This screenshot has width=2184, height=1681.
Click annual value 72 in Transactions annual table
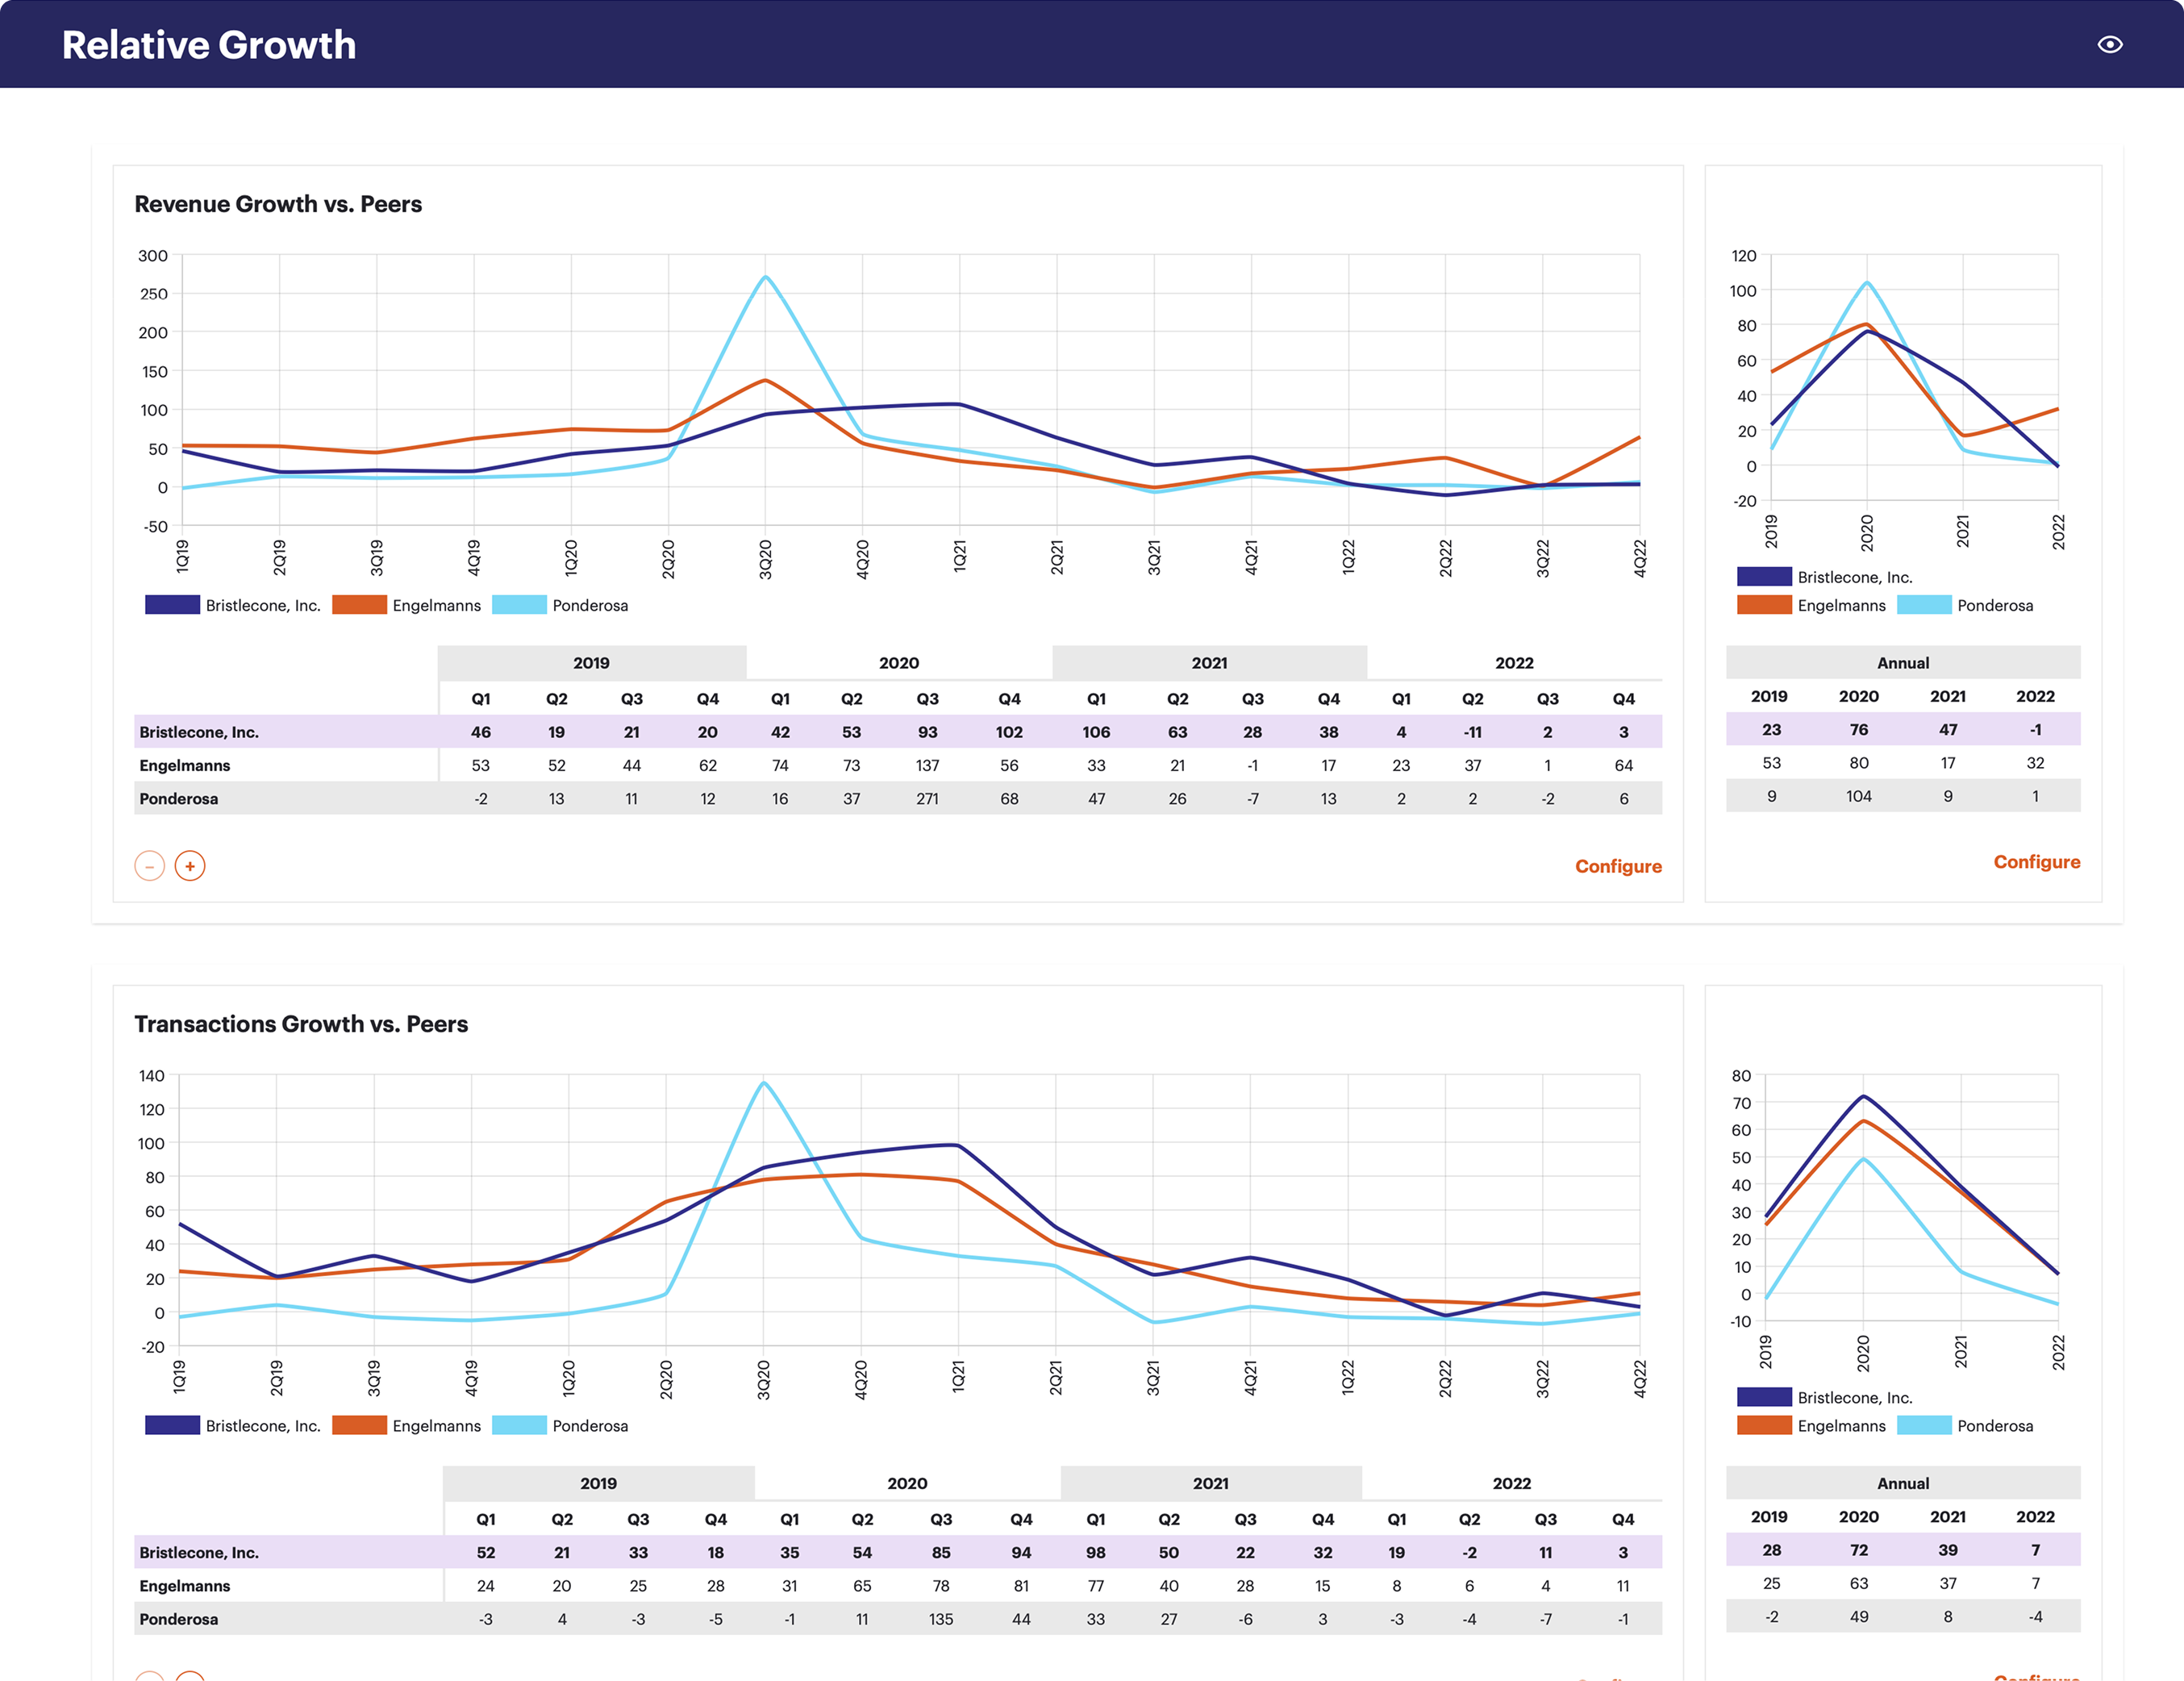(1859, 1550)
